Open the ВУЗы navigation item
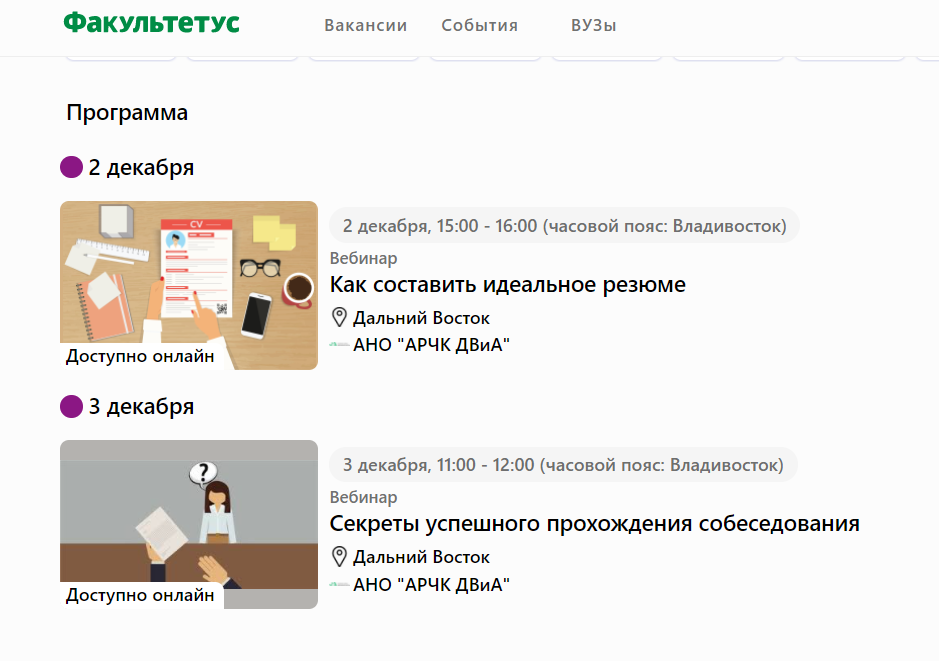 [593, 25]
